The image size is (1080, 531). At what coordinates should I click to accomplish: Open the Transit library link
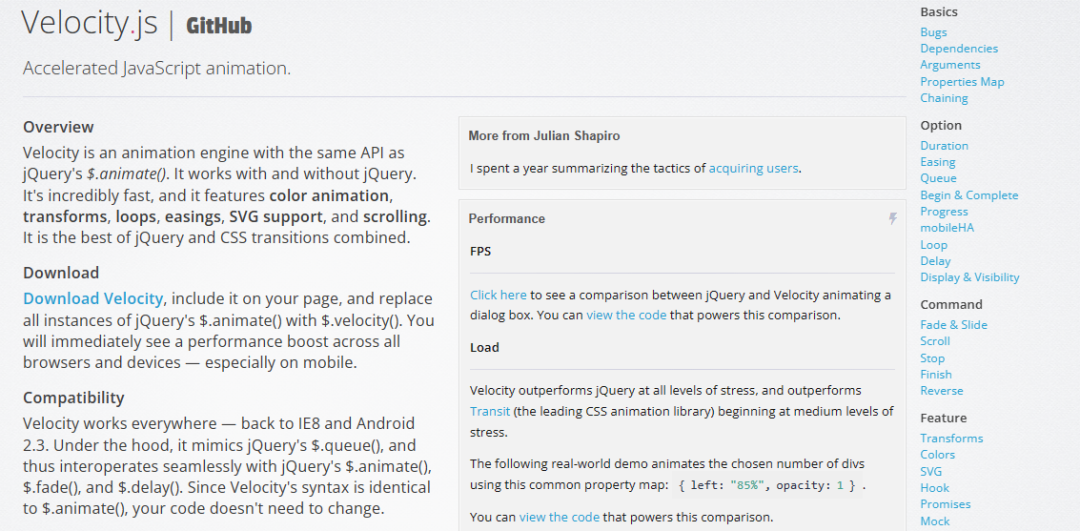tap(490, 412)
